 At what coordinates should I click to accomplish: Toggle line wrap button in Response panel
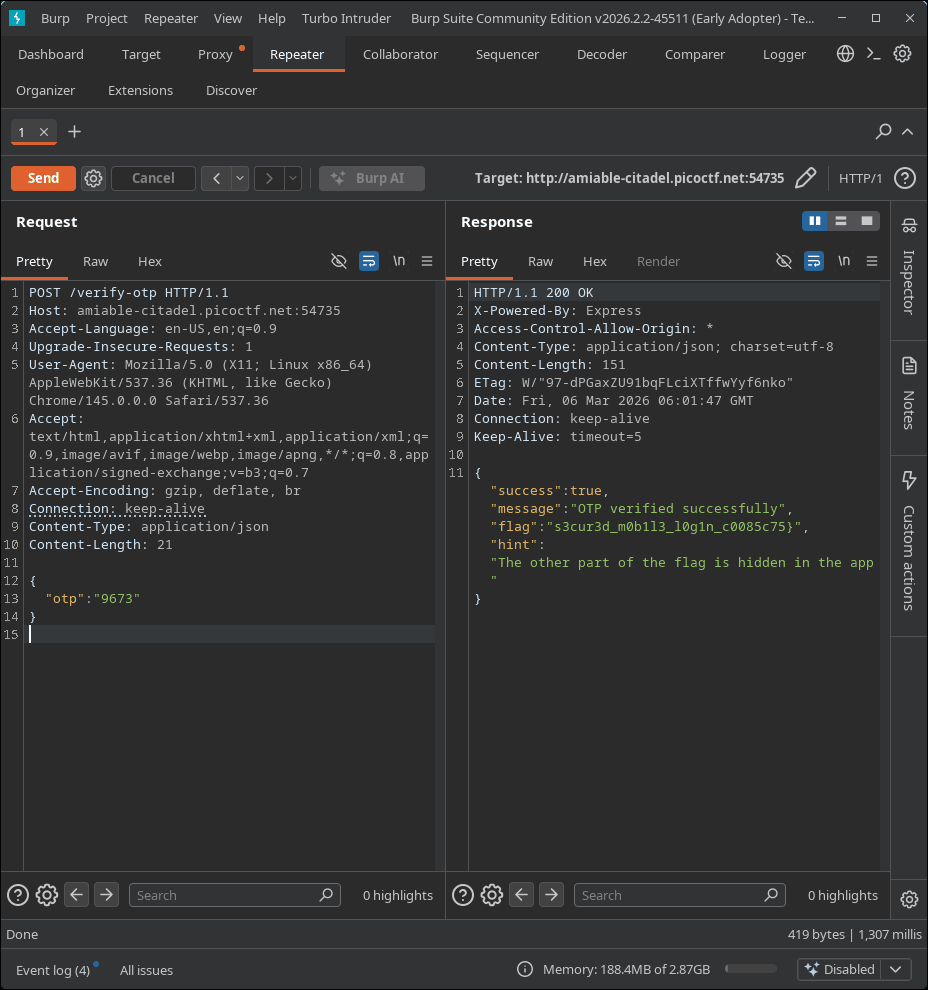point(814,261)
